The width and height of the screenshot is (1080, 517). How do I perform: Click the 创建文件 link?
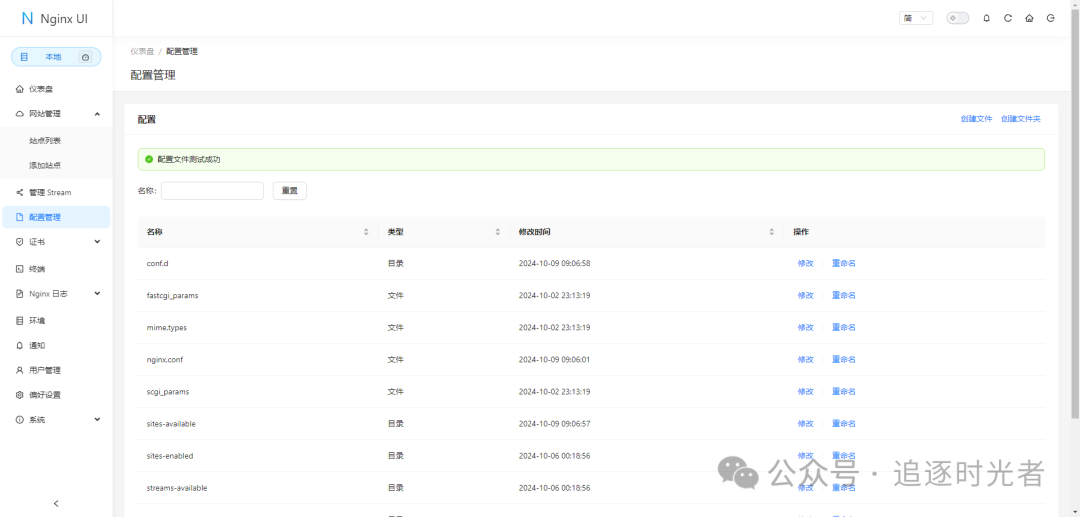[976, 119]
